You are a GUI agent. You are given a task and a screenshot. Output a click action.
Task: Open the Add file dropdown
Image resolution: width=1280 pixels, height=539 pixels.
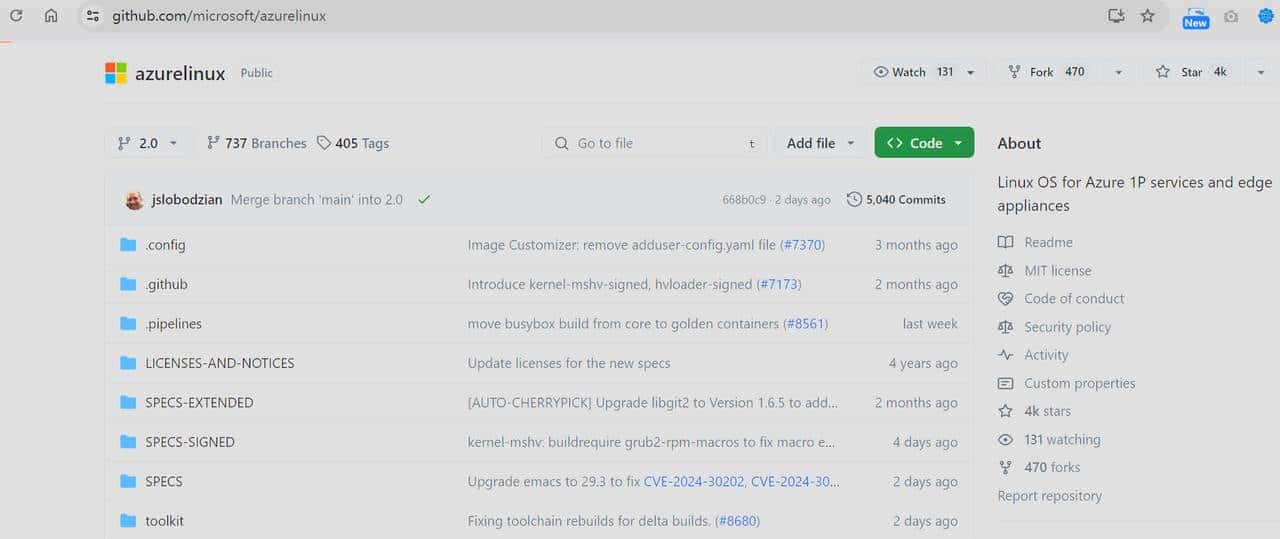click(820, 143)
